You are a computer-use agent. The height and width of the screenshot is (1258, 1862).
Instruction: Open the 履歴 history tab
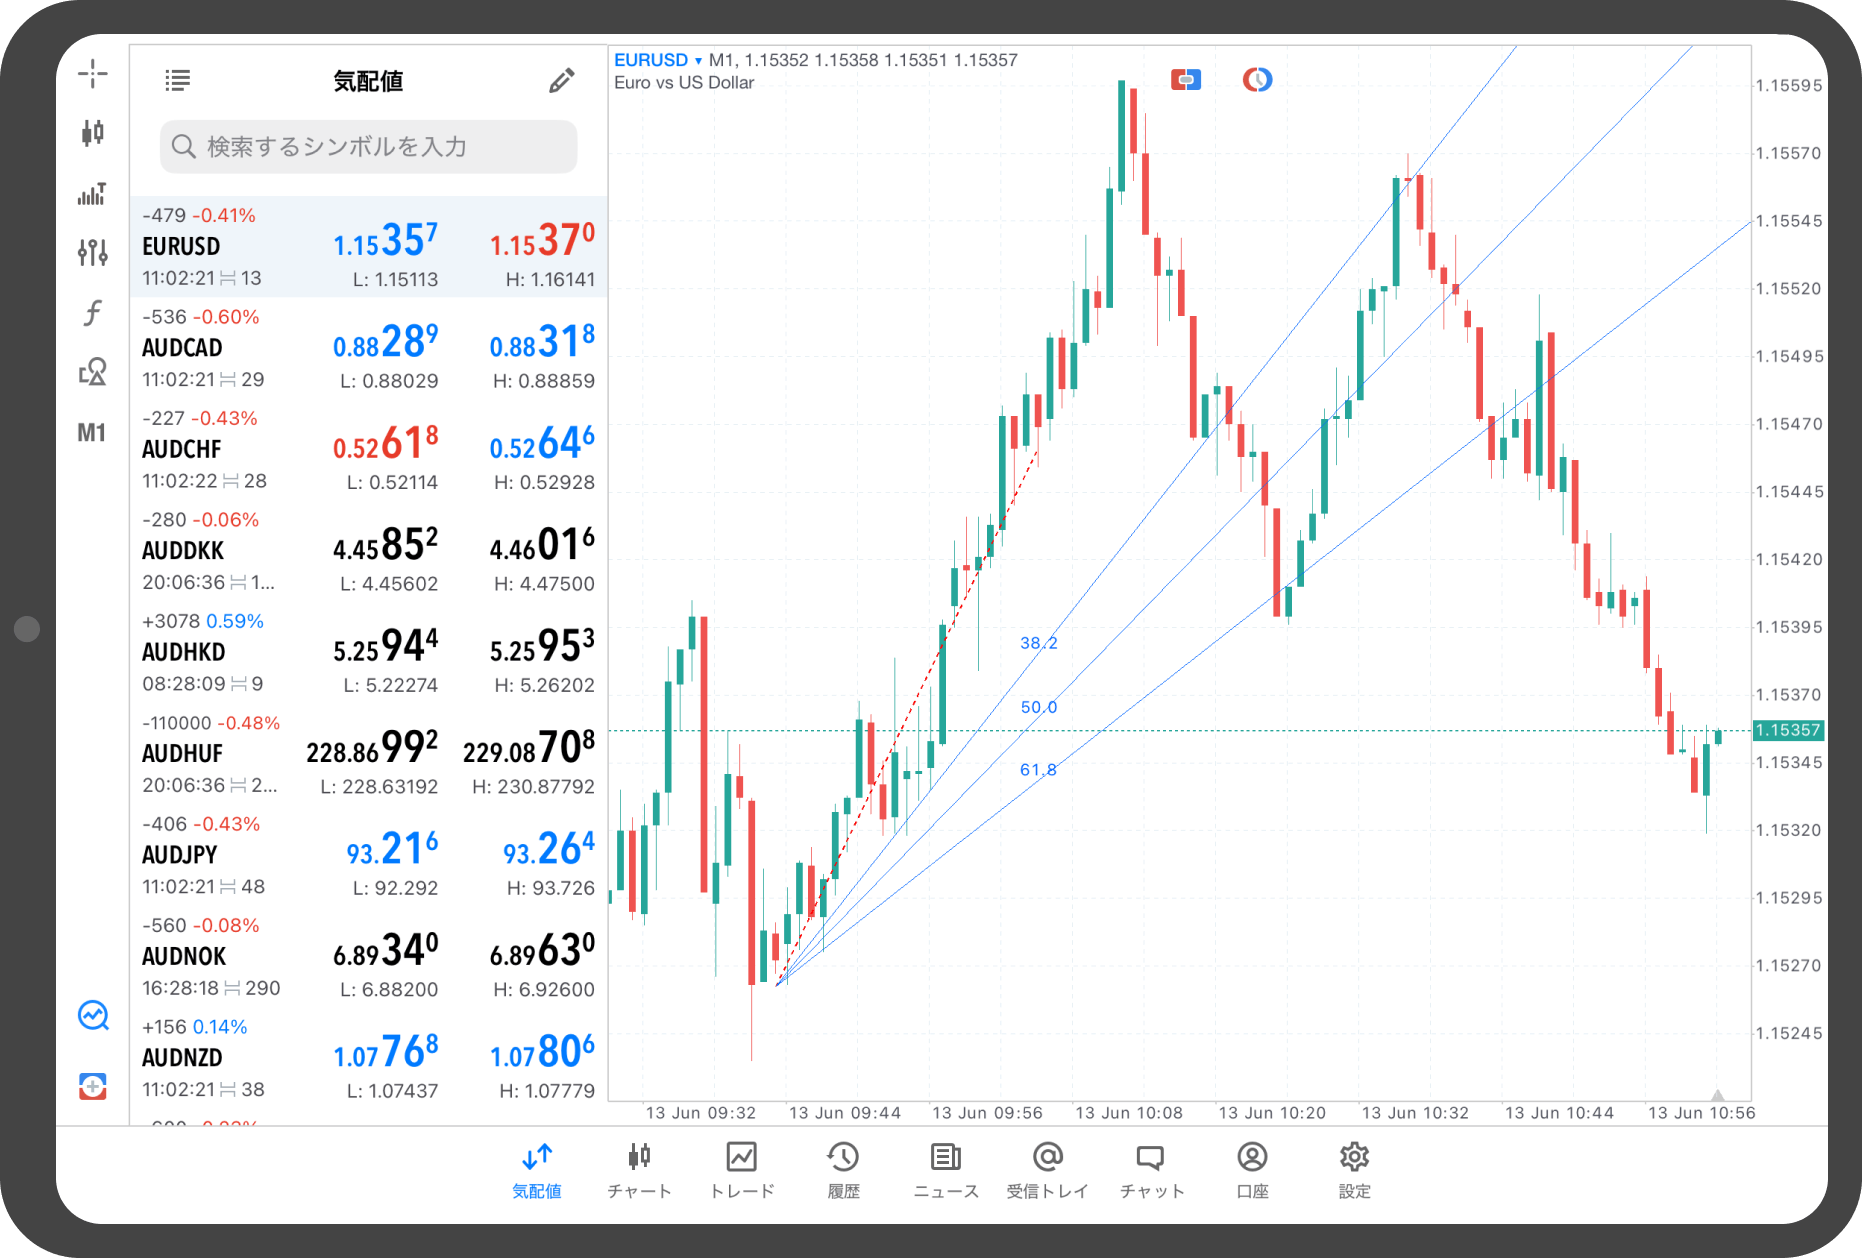[x=843, y=1169]
